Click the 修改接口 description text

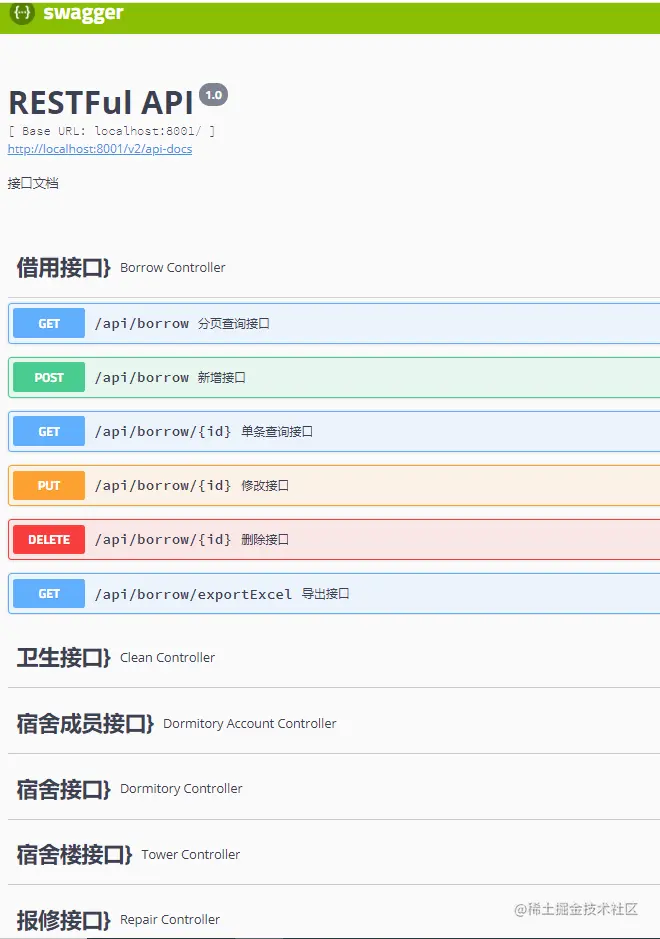pyautogui.click(x=265, y=485)
